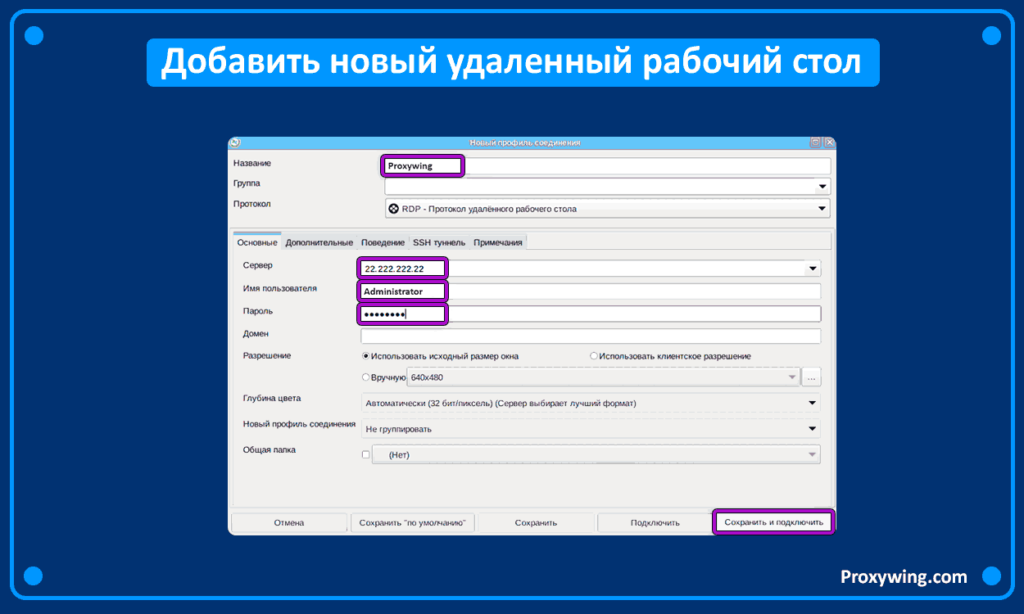This screenshot has width=1024, height=614.
Task: Expand the Group dropdown arrow
Action: tap(822, 187)
